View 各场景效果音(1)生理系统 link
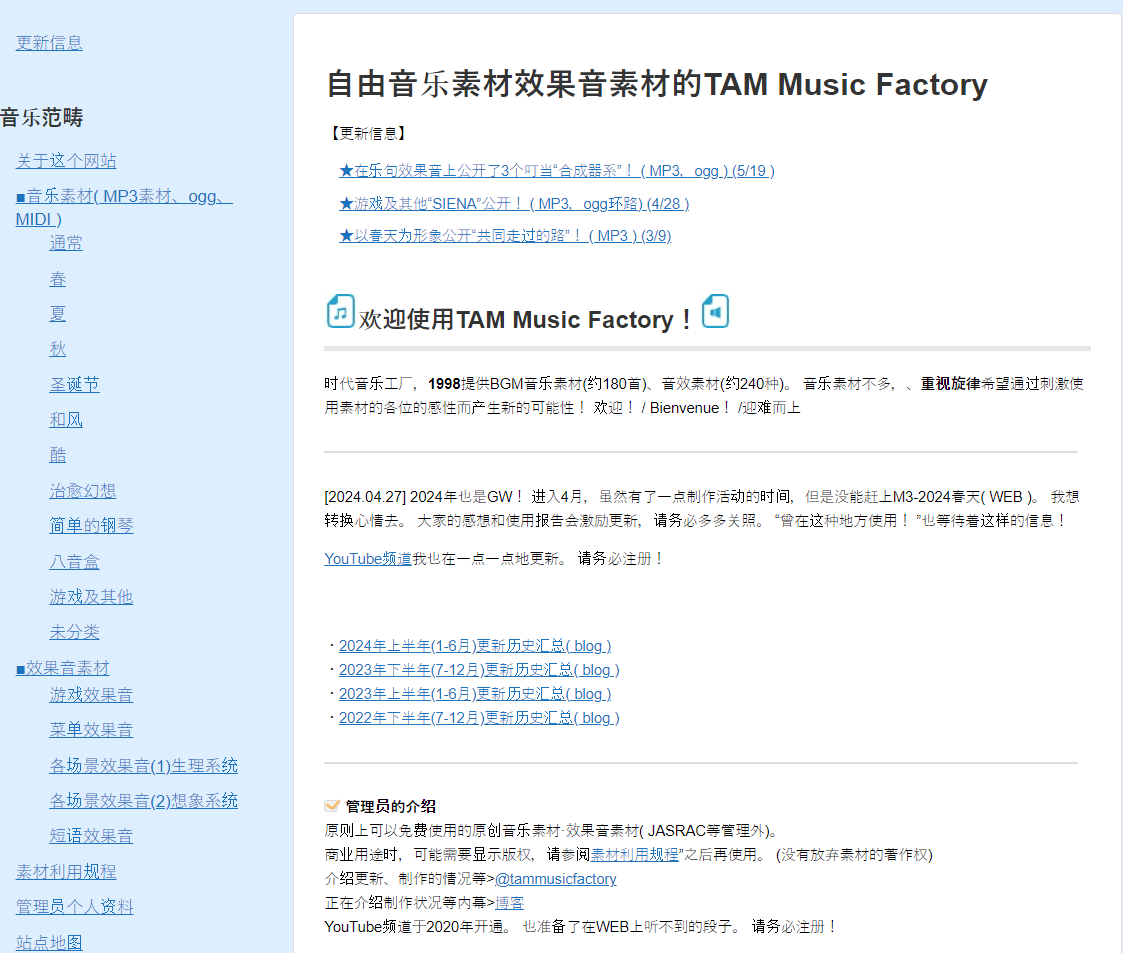 point(143,765)
